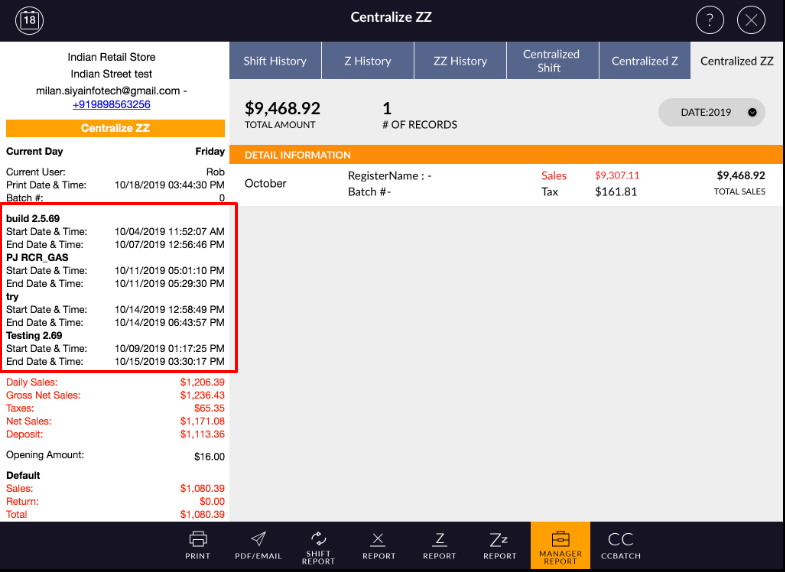
Task: Open help with the question mark icon
Action: (x=709, y=19)
